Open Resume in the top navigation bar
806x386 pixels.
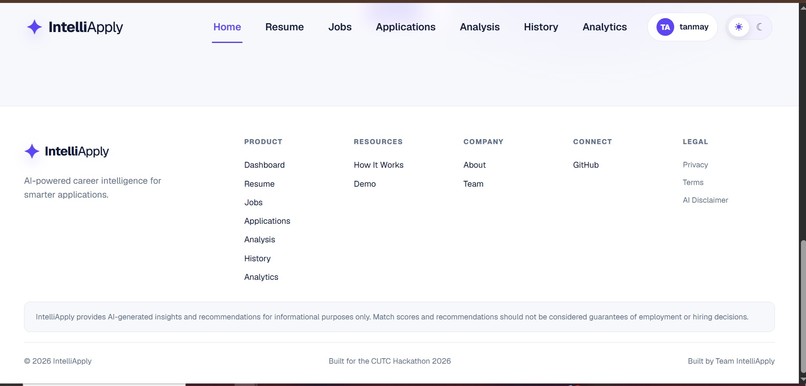(x=284, y=27)
